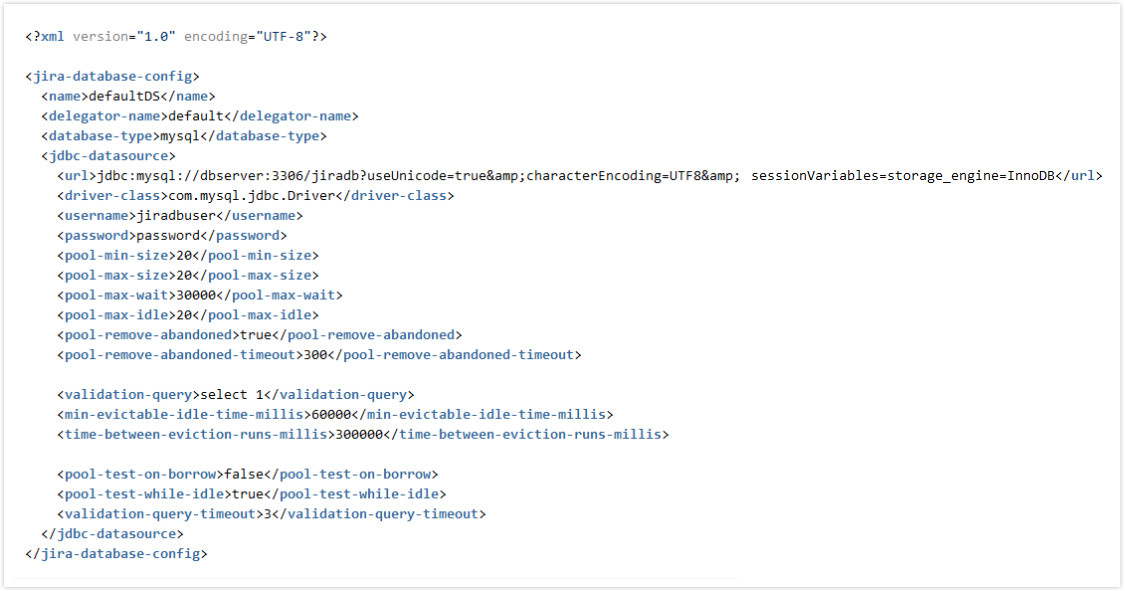Click the min-evictable-idle-time-millis line
The height and width of the screenshot is (591, 1125).
[x=335, y=414]
